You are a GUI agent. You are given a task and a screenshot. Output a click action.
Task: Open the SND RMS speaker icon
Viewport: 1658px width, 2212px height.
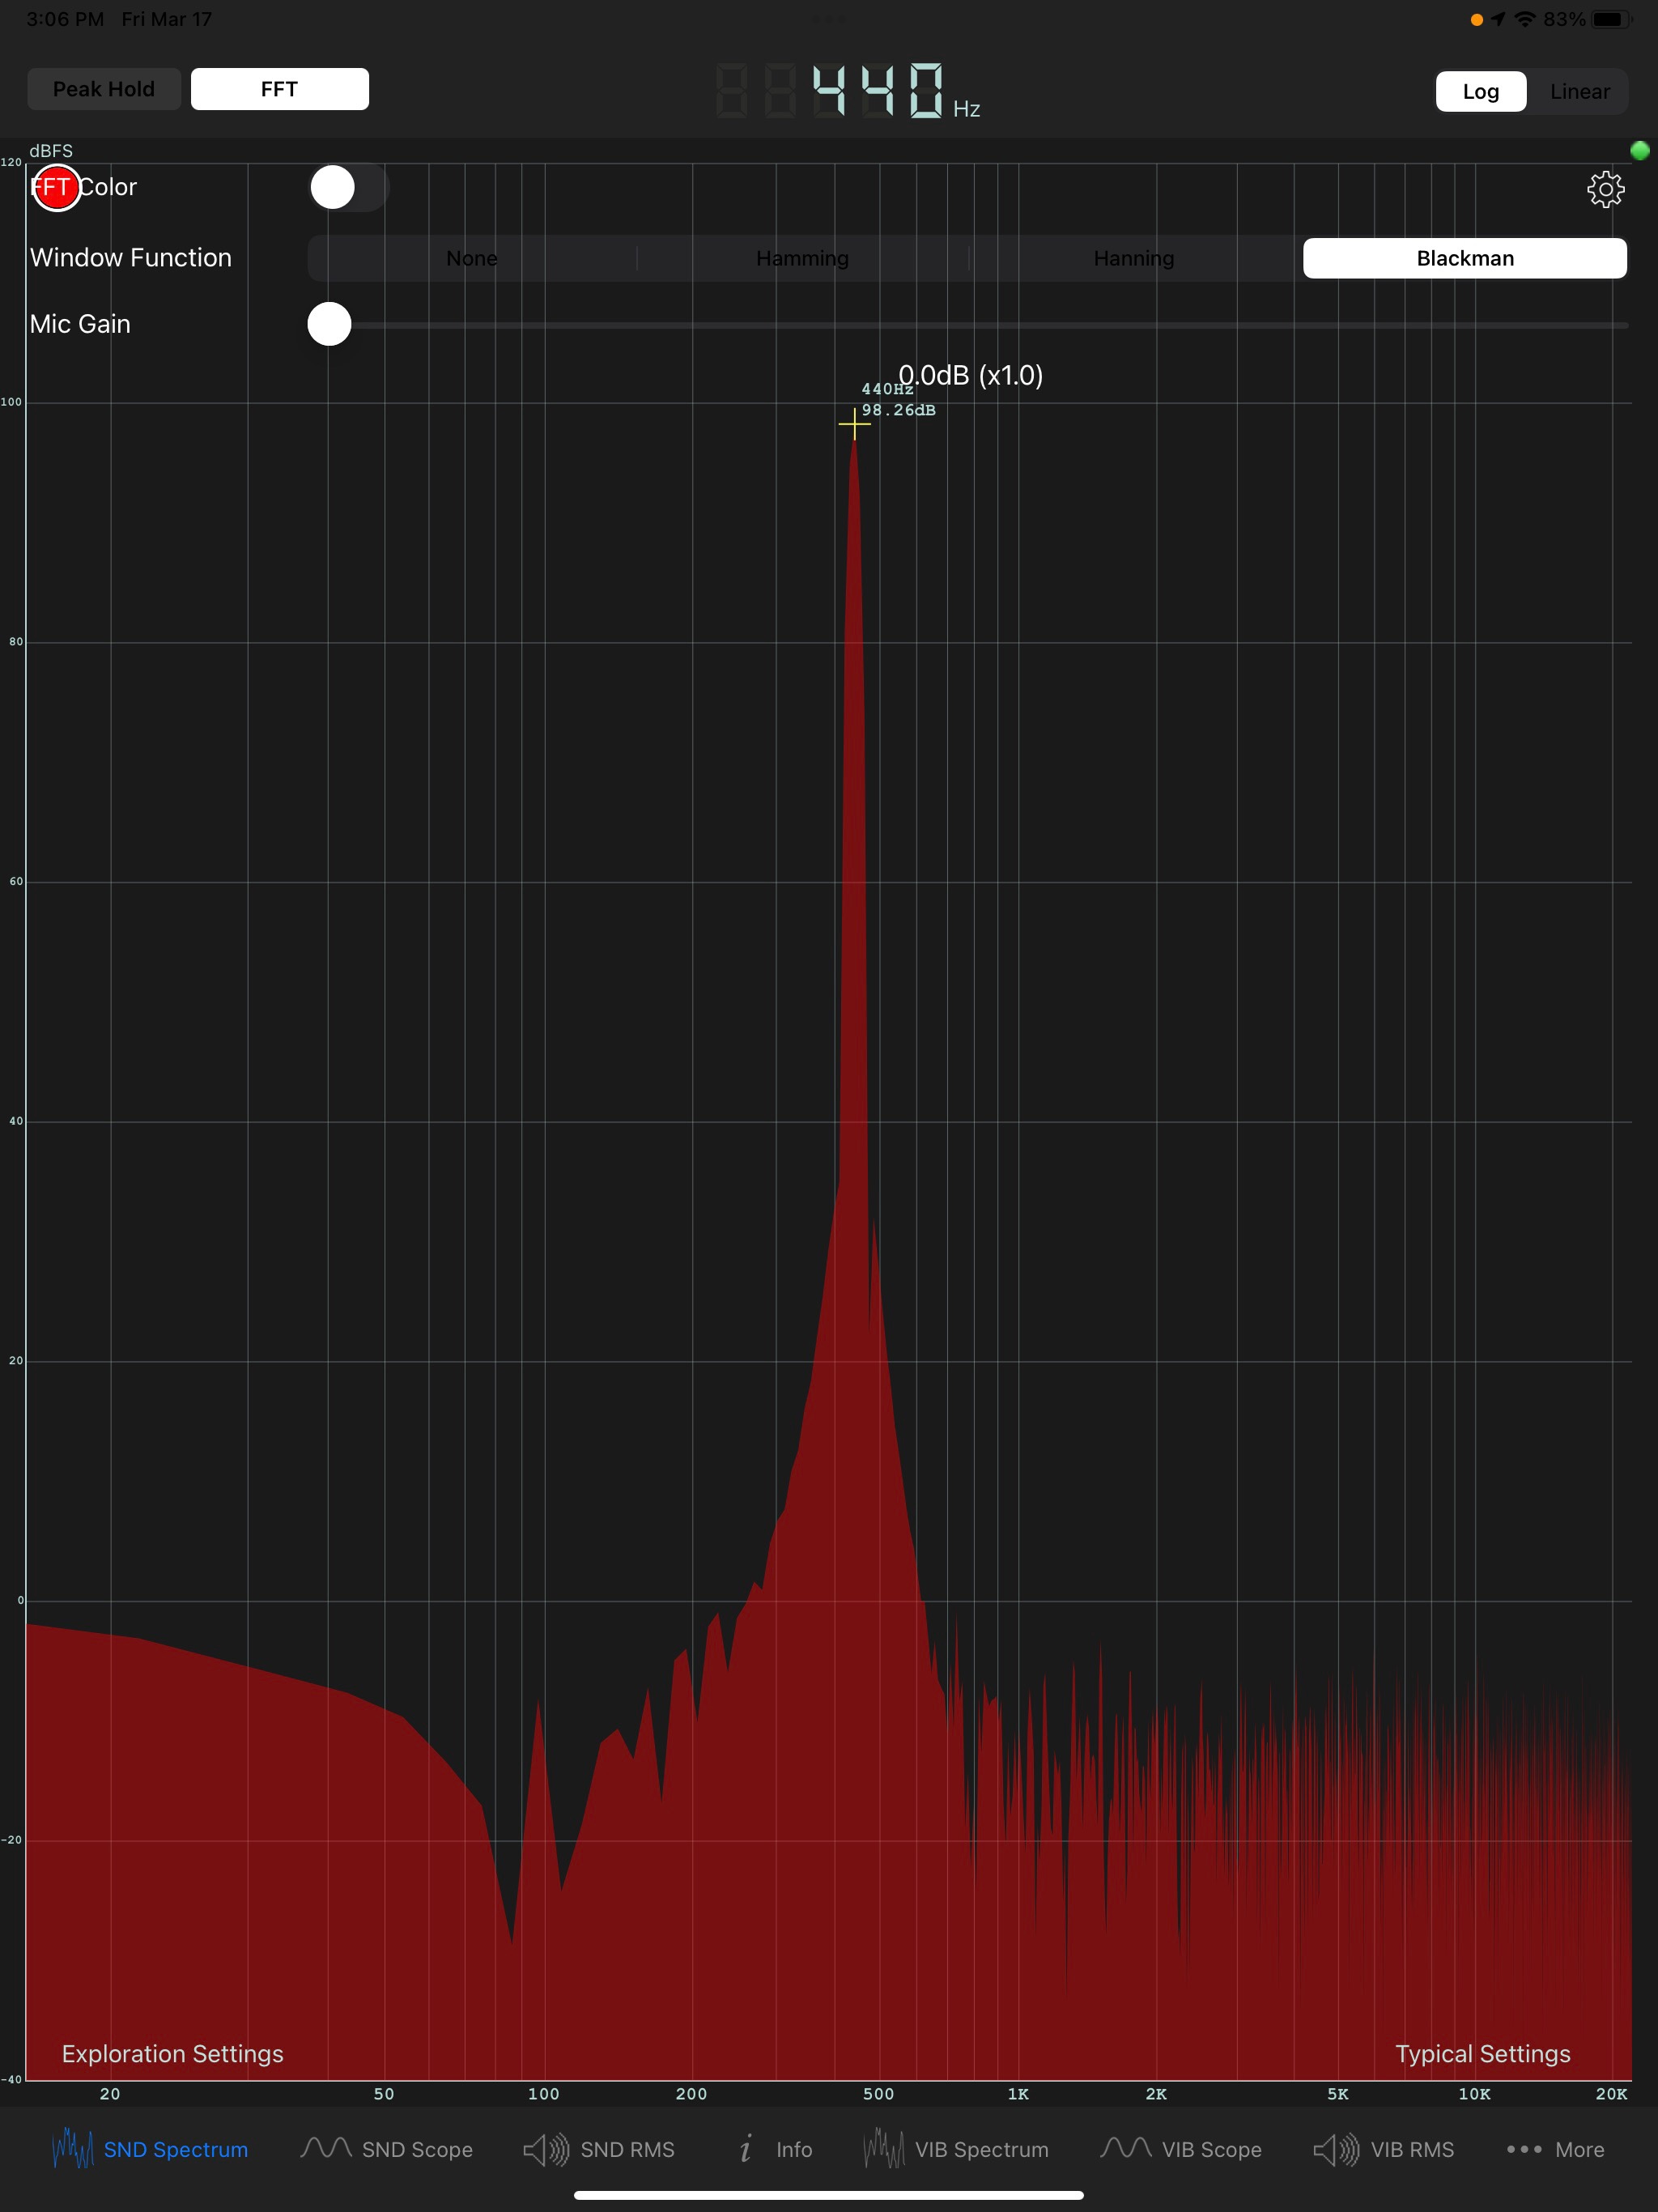[546, 2149]
